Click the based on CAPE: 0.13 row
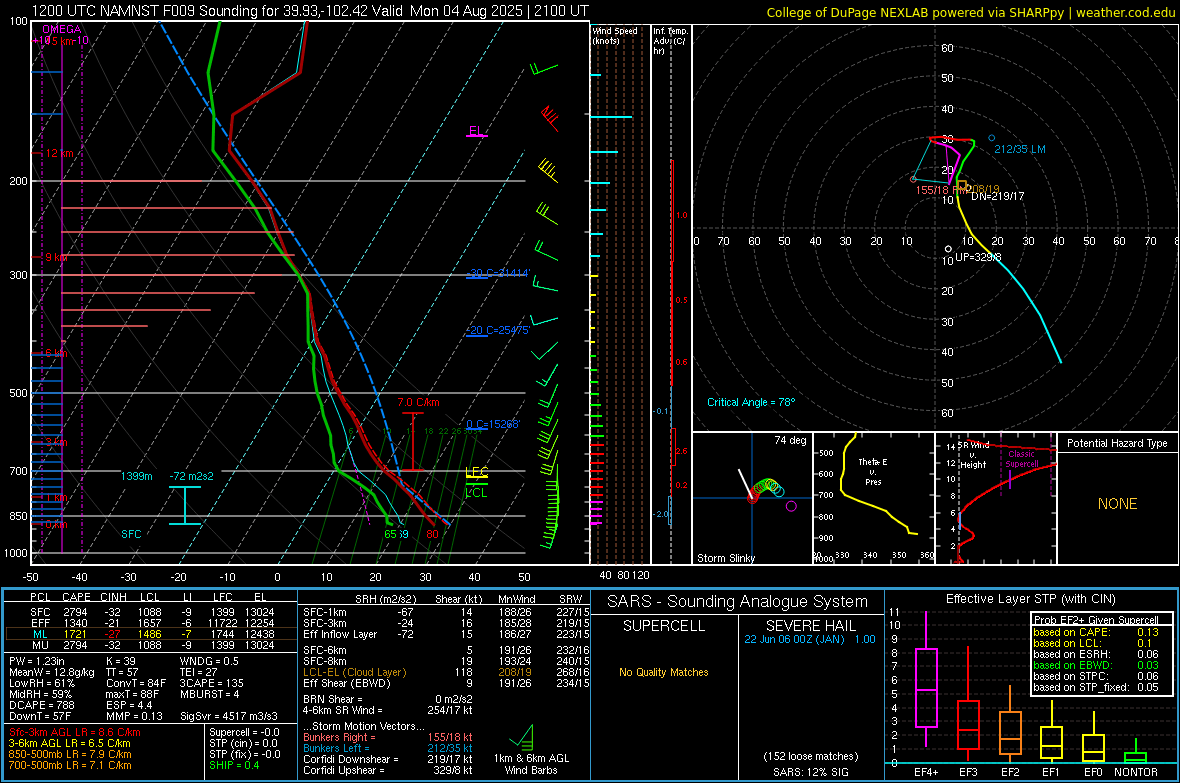Screen dimensions: 1180x783 1096,632
